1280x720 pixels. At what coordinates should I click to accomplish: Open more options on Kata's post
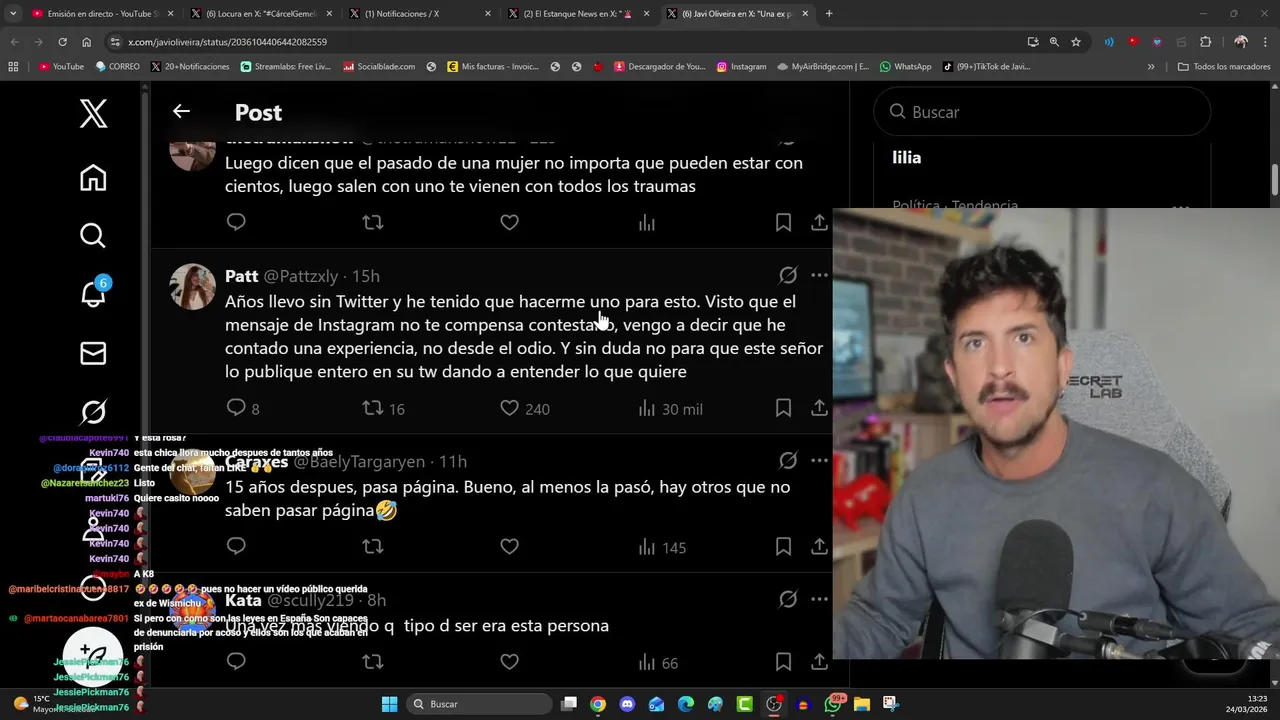[x=819, y=599]
